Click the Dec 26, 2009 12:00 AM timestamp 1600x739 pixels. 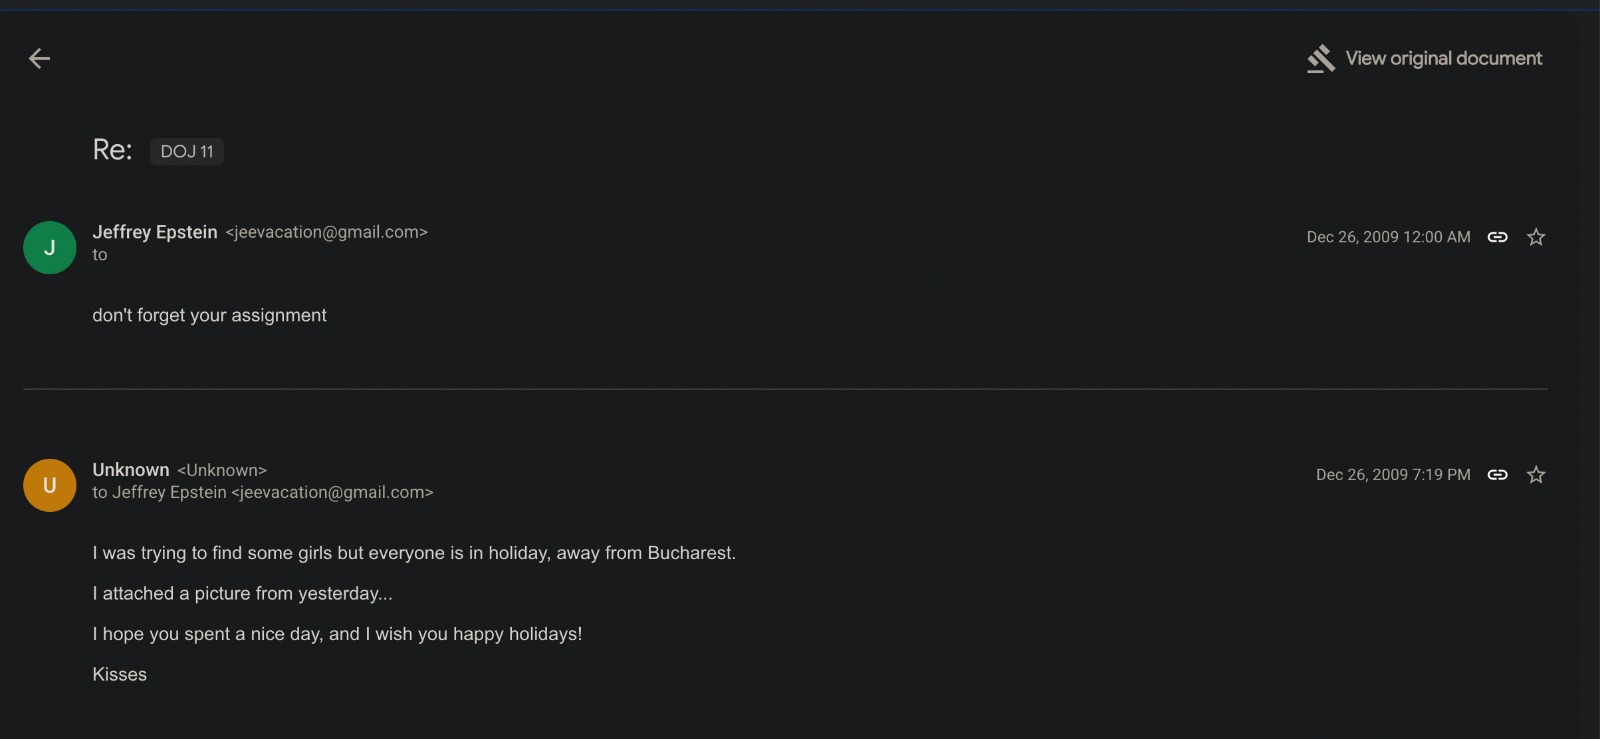click(1388, 237)
